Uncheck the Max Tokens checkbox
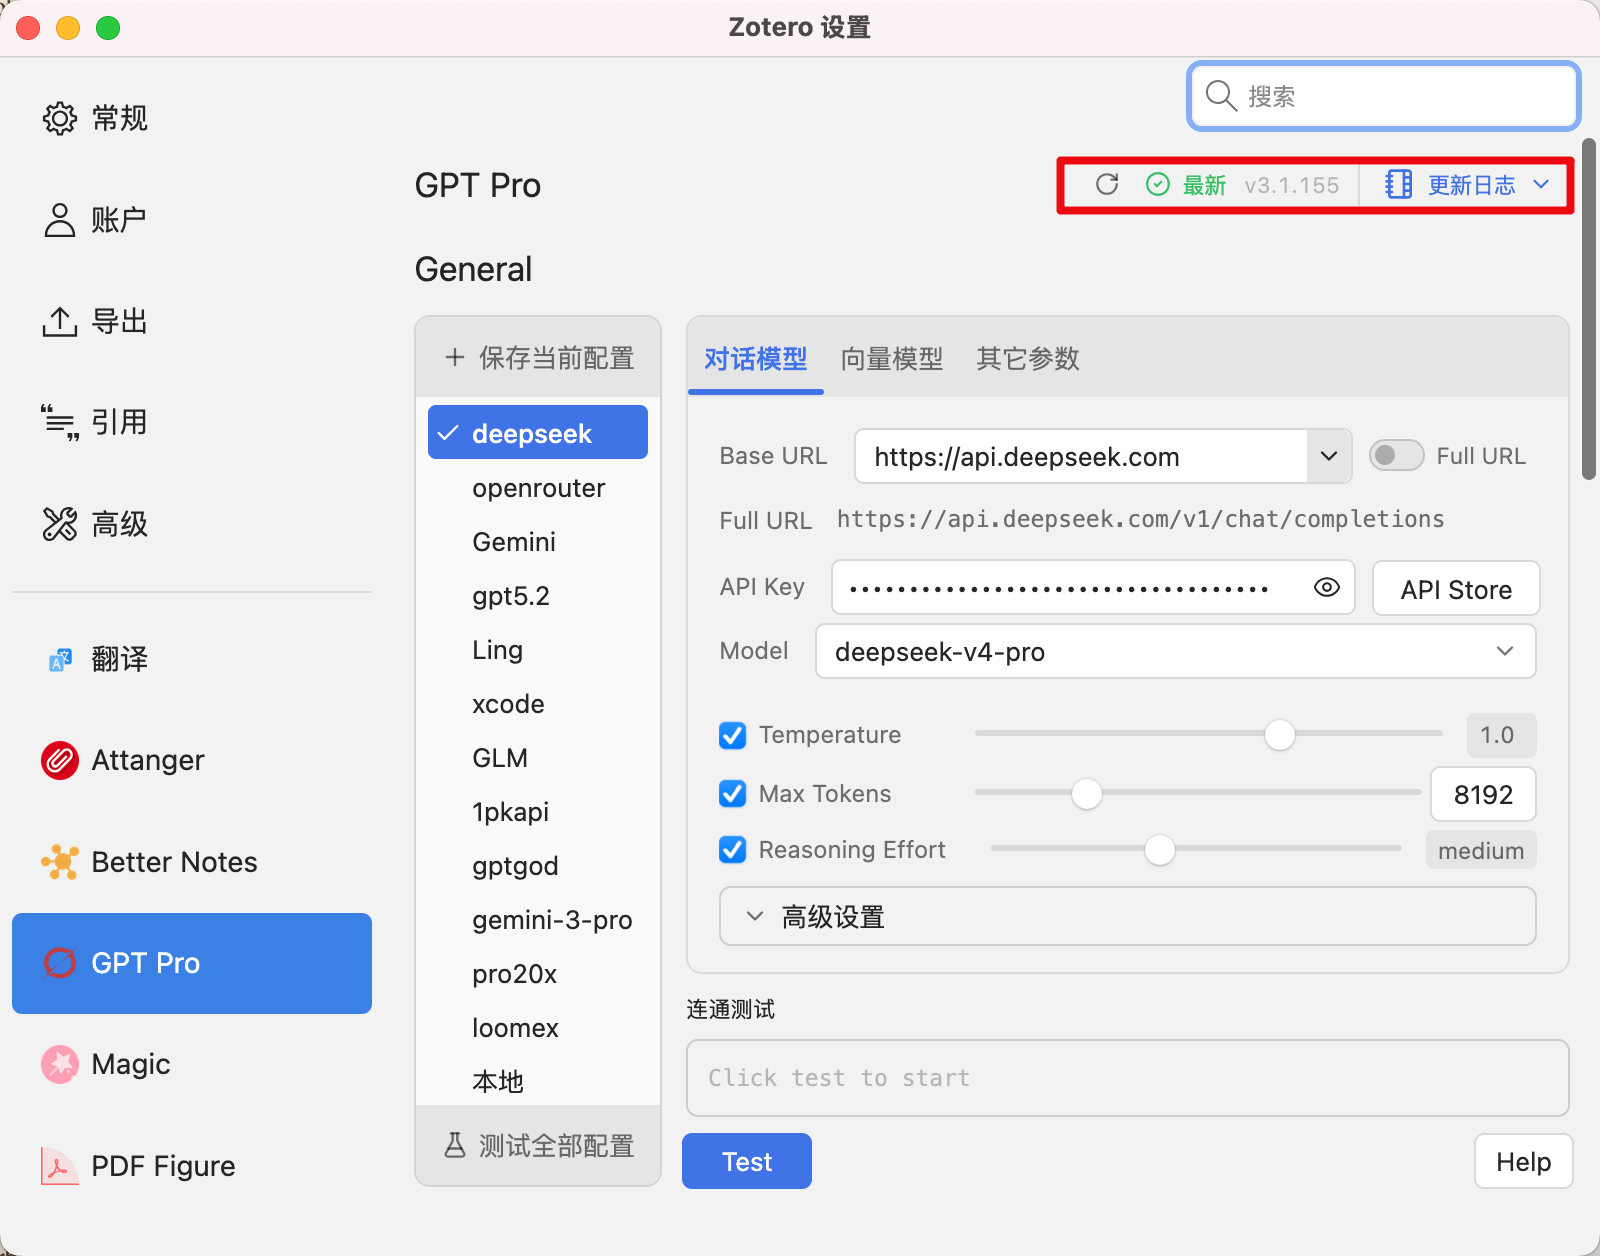This screenshot has width=1600, height=1256. (x=733, y=794)
